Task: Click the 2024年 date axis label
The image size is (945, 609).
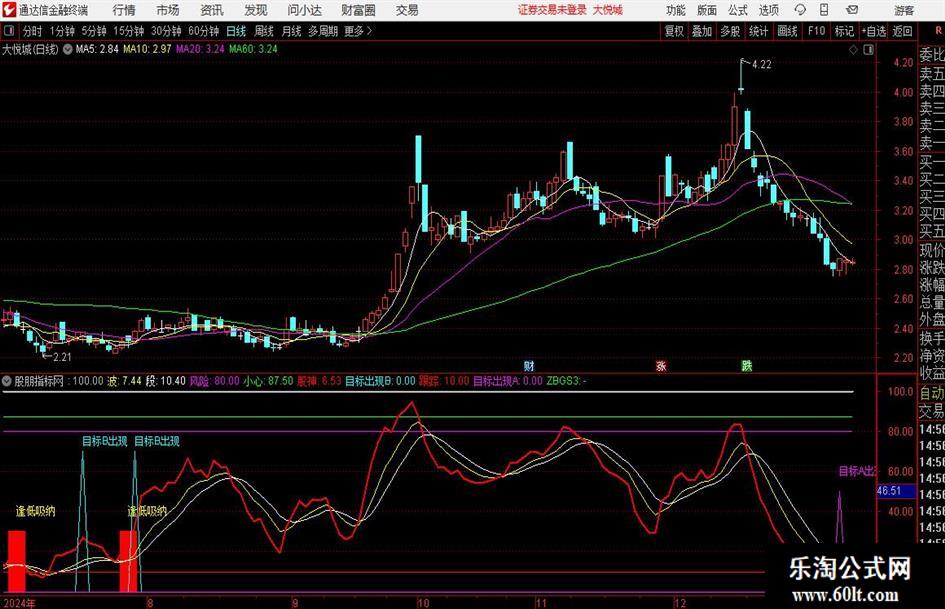Action: click(19, 603)
